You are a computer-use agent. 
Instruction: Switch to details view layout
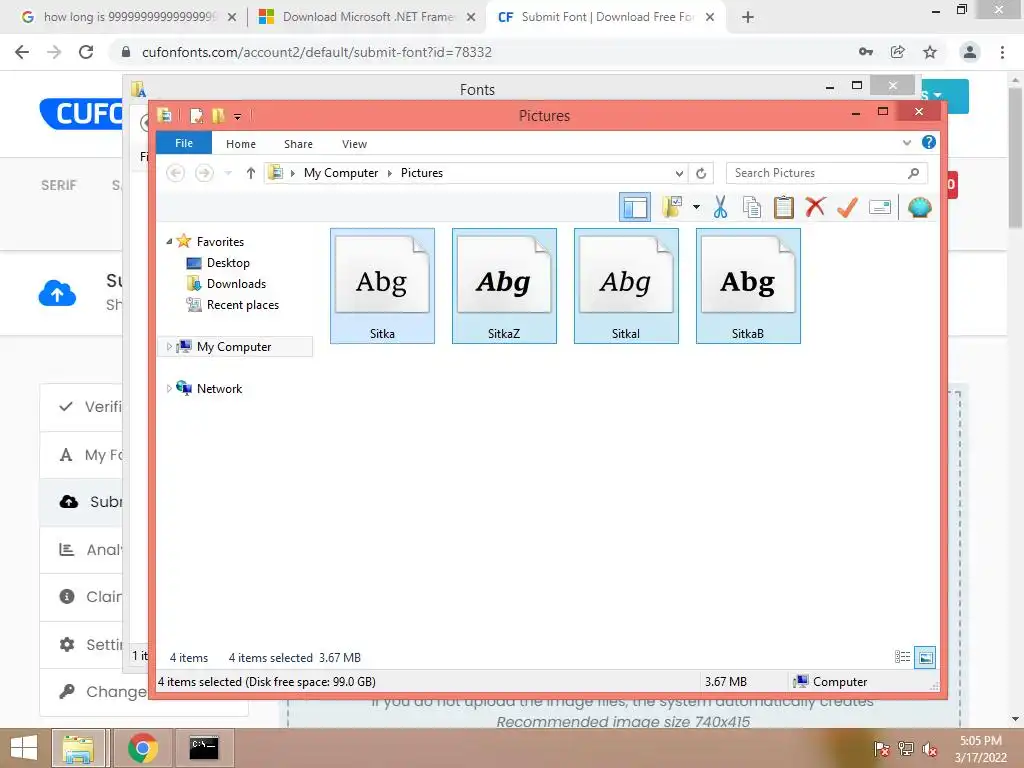click(x=903, y=657)
